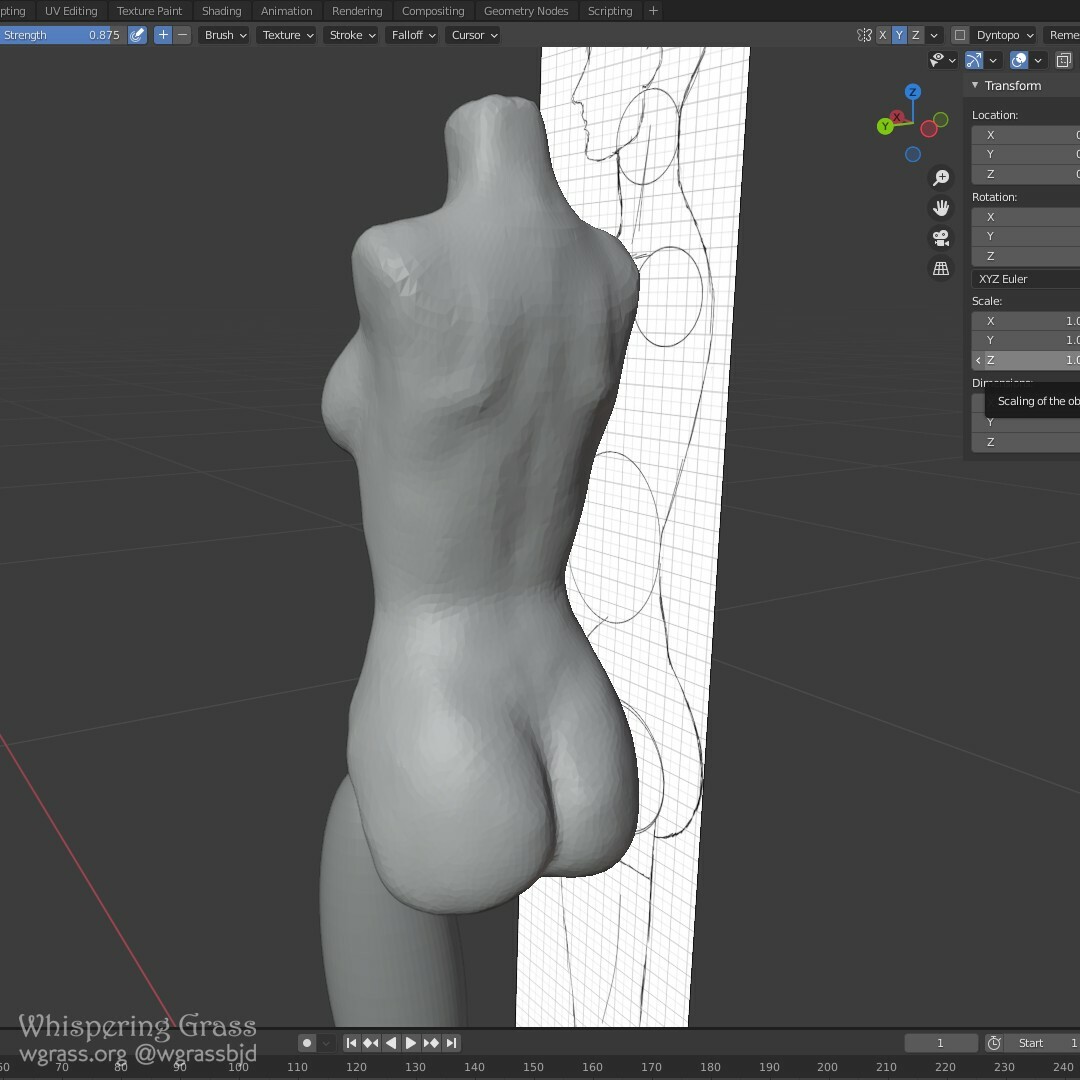Click the negative Z blue circle on gizmo
The height and width of the screenshot is (1080, 1080).
[913, 154]
